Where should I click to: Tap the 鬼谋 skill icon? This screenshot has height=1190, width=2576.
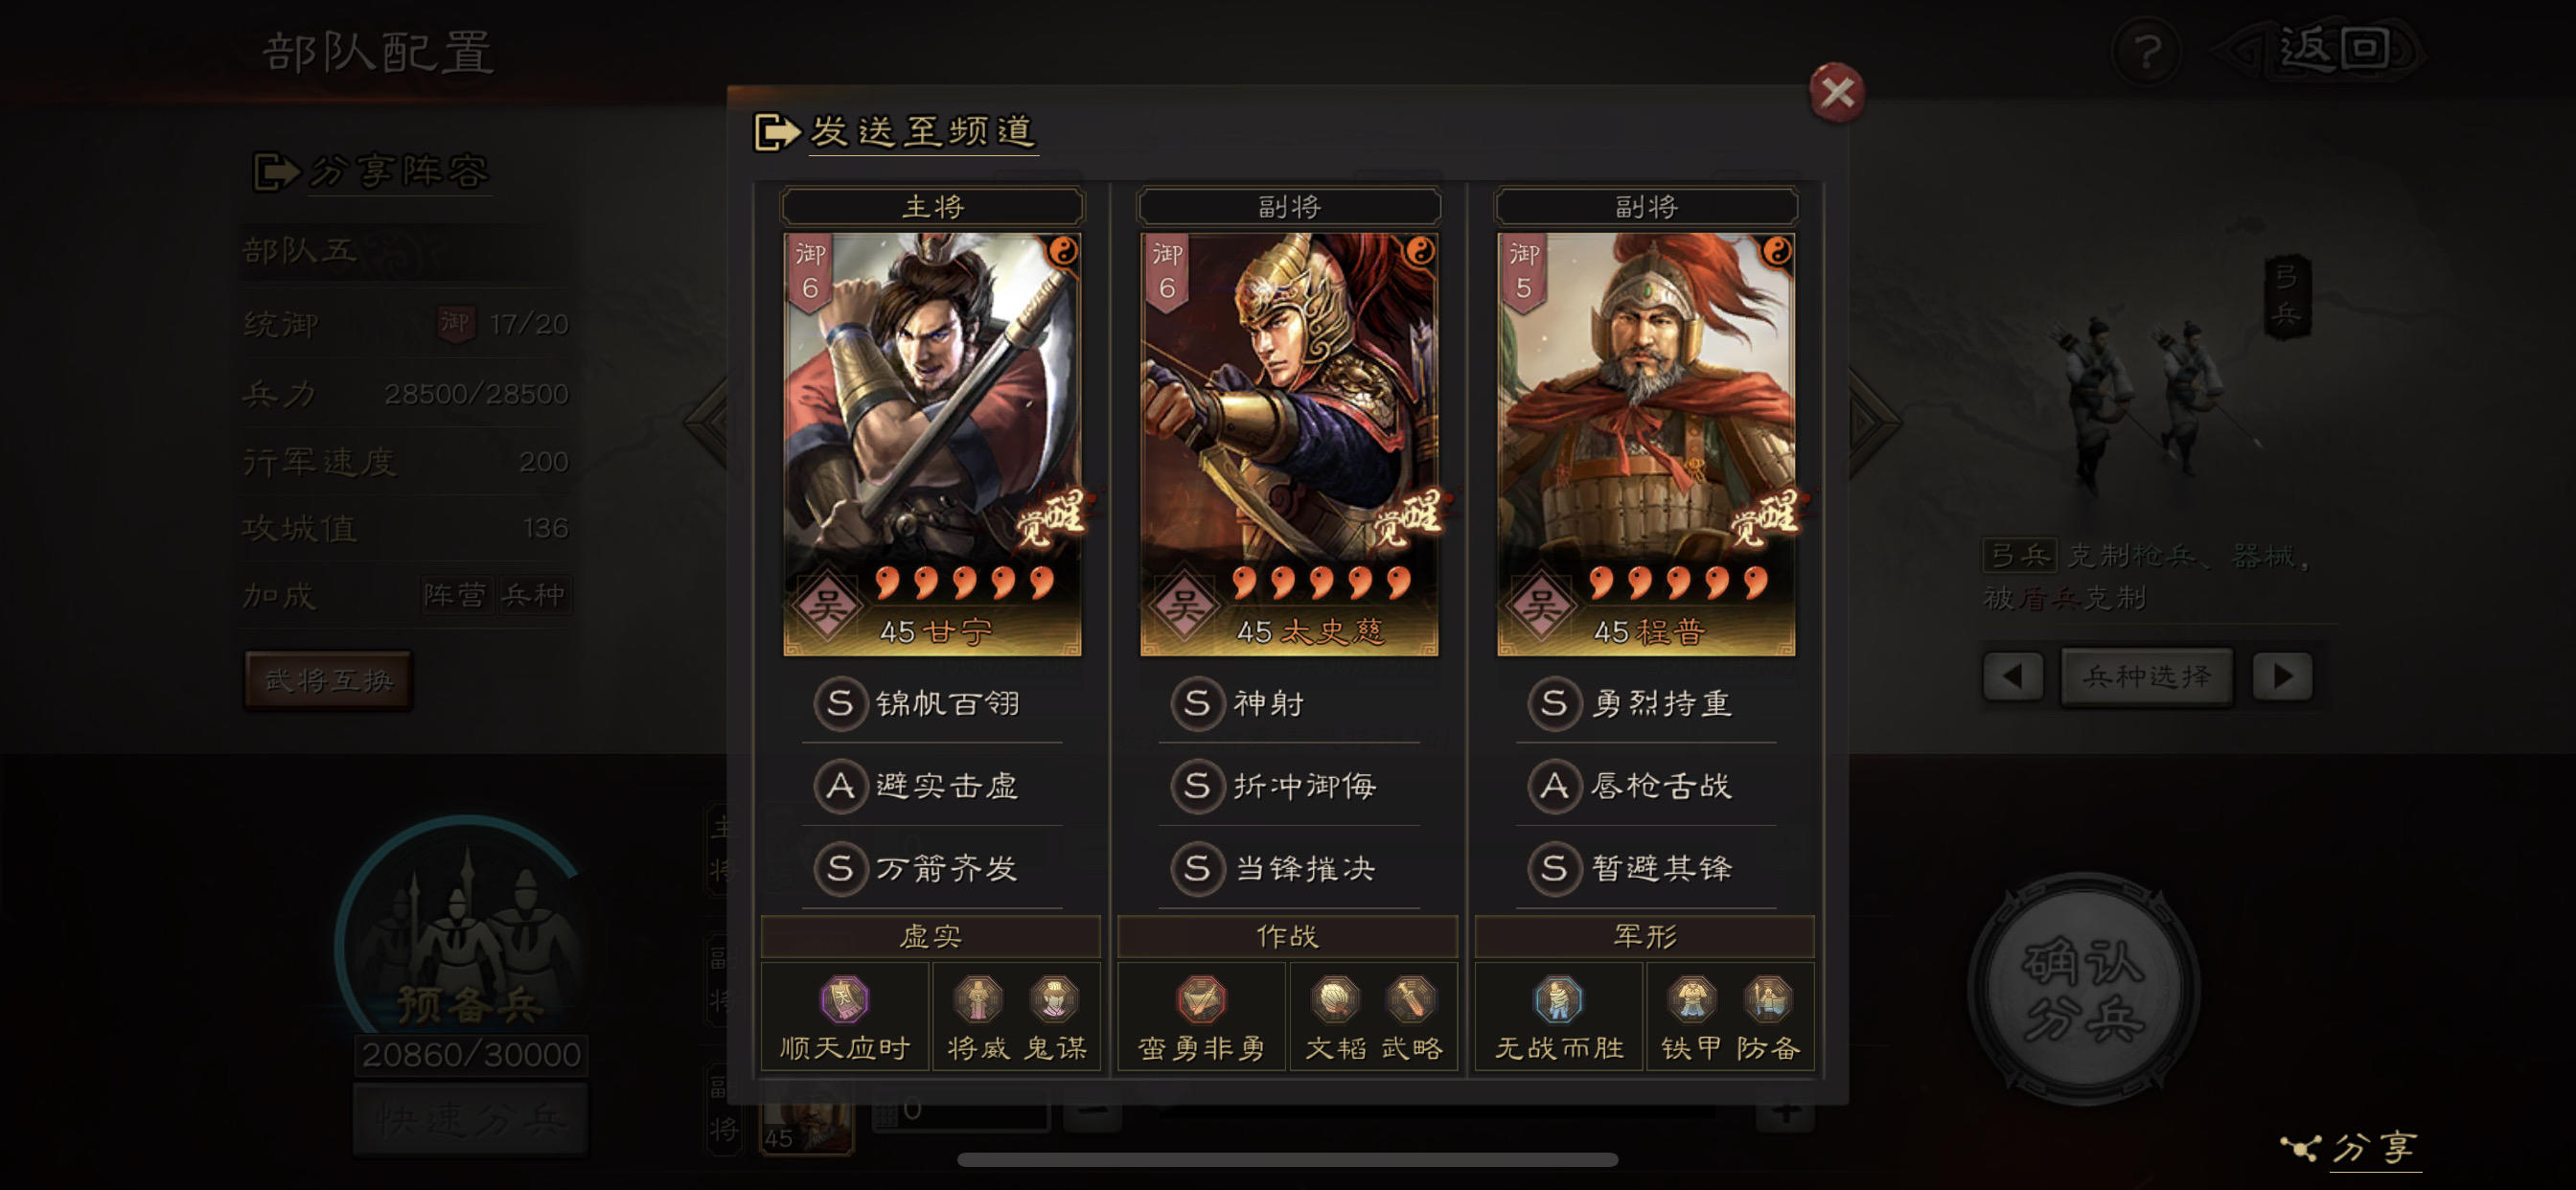[x=1054, y=999]
